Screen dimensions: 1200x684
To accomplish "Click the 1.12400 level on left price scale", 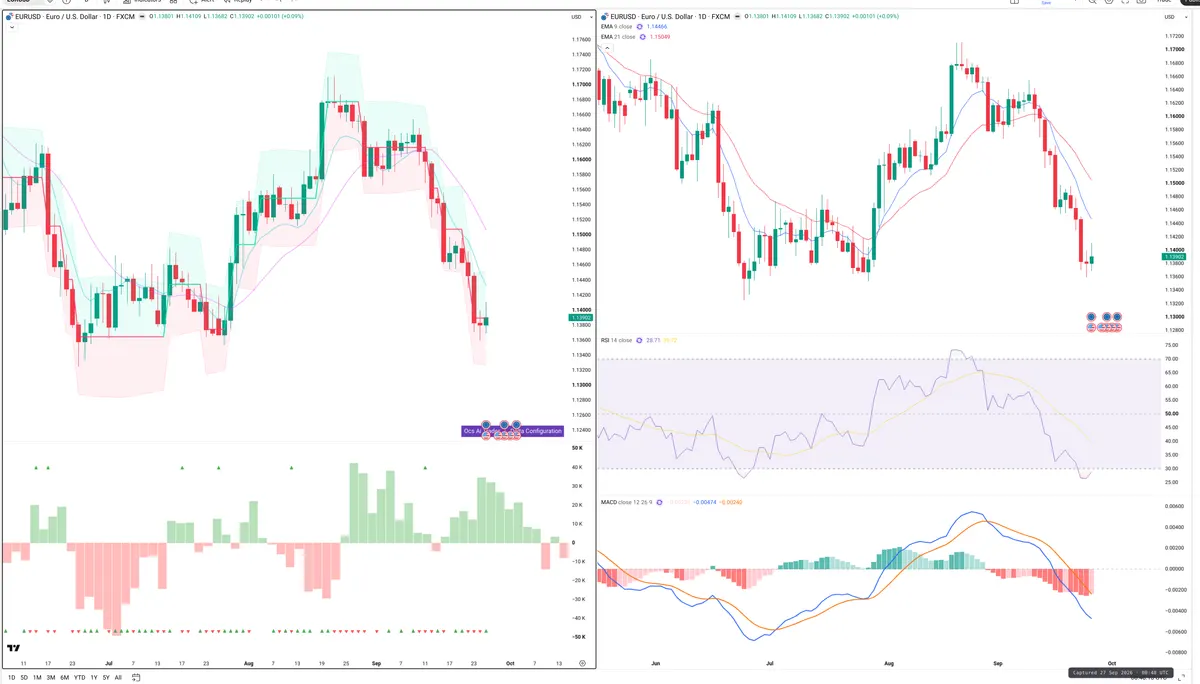I will point(580,430).
